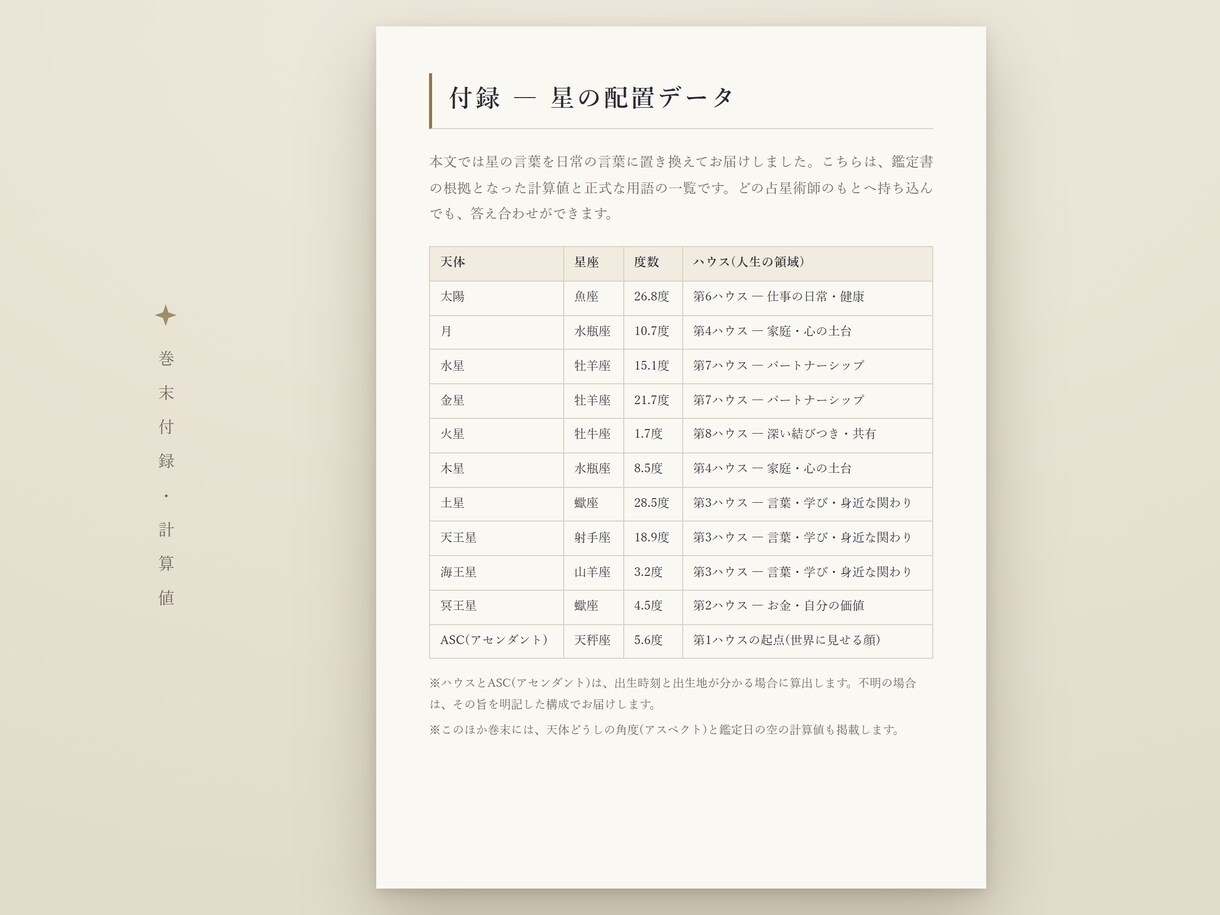Click the 山羊座 cell

click(593, 573)
